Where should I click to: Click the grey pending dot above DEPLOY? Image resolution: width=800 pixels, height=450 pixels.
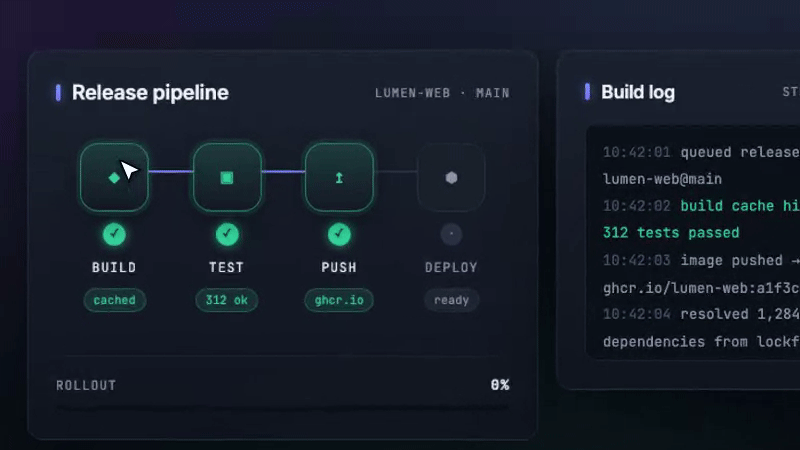click(x=452, y=234)
